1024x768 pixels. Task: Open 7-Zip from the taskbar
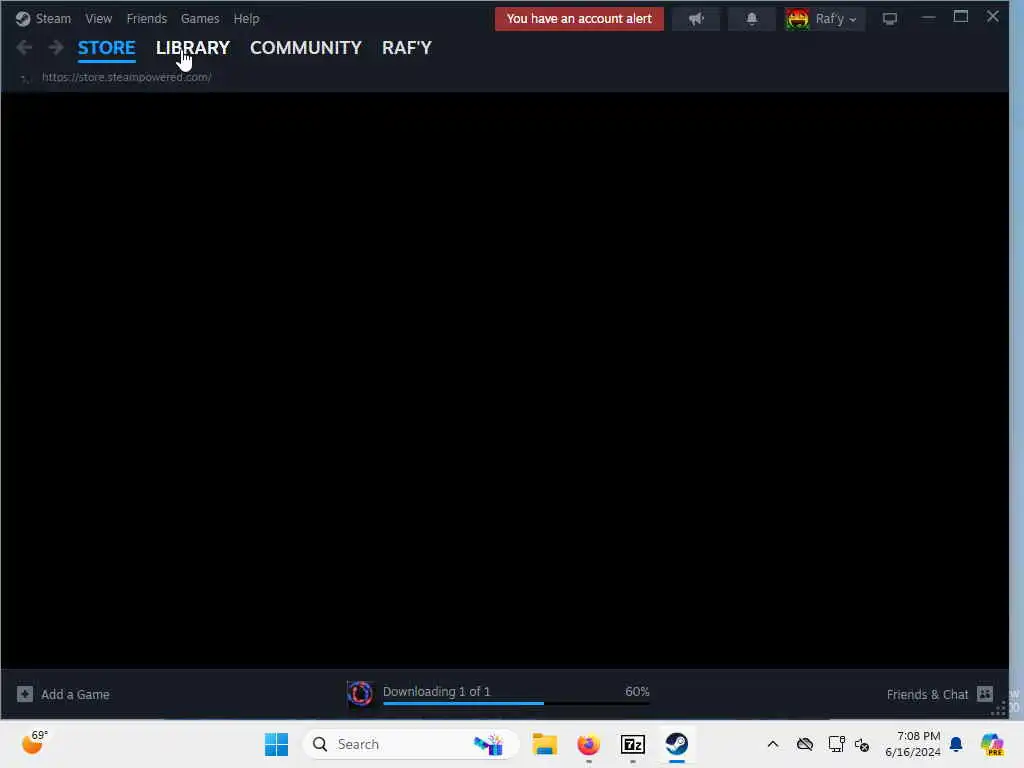pyautogui.click(x=633, y=744)
